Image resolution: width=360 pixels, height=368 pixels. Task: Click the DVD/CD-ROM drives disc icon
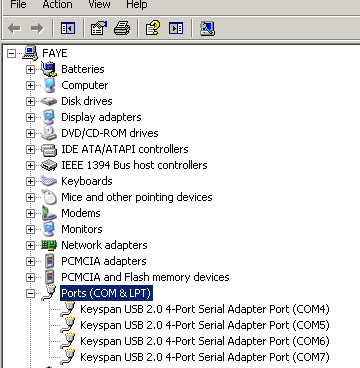(x=49, y=133)
